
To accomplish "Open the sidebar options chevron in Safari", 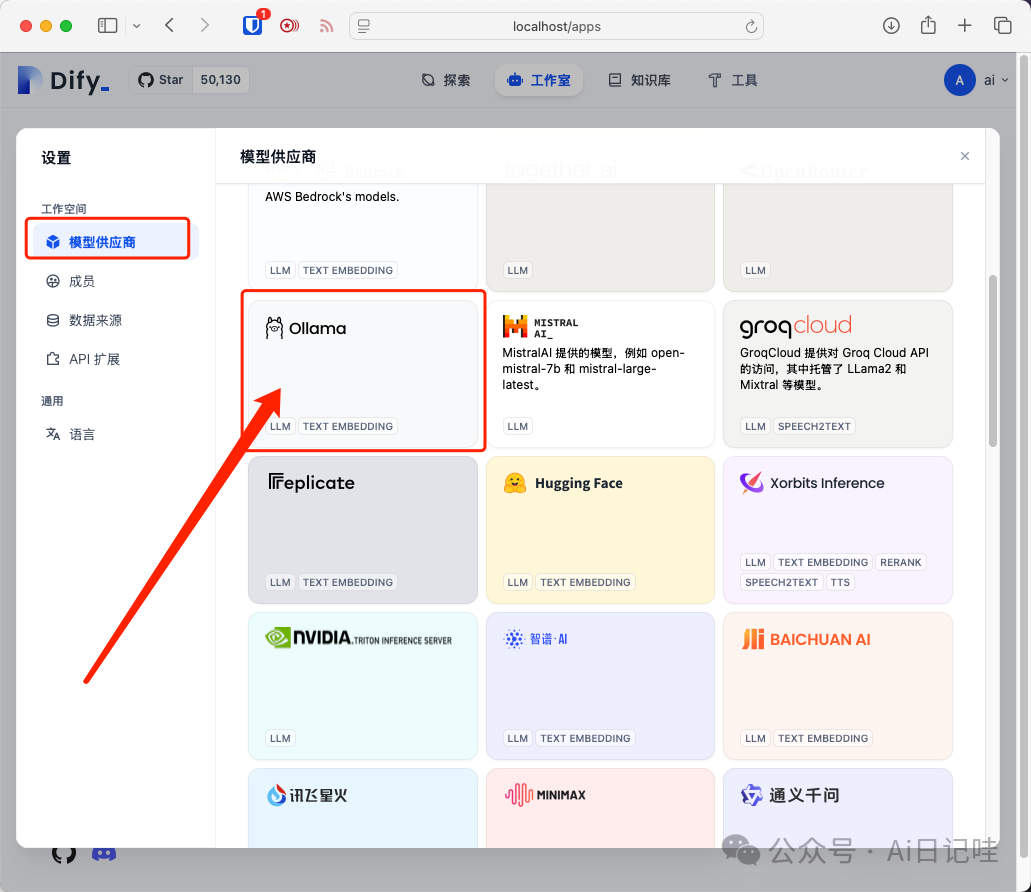I will point(136,25).
